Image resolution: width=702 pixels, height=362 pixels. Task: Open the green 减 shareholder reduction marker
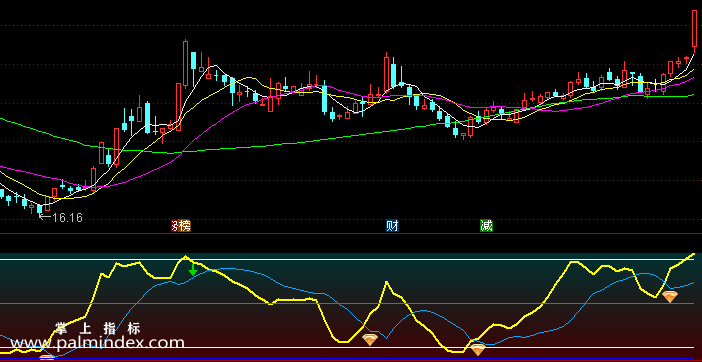(x=486, y=226)
